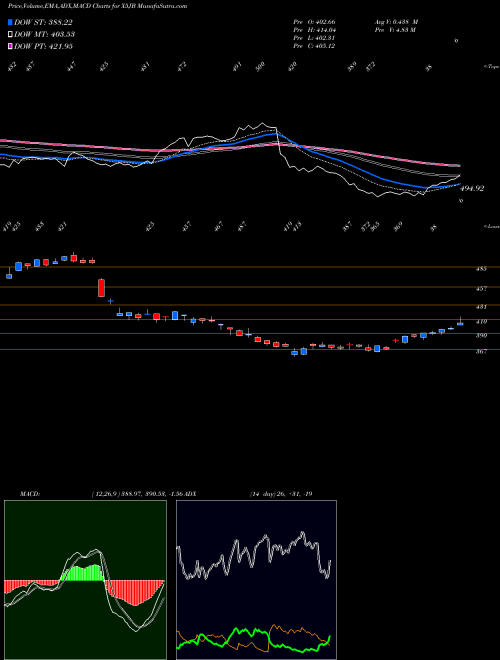Select the 'DOW ST: 388.22' legend text
The width and height of the screenshot is (500, 660).
[44, 22]
